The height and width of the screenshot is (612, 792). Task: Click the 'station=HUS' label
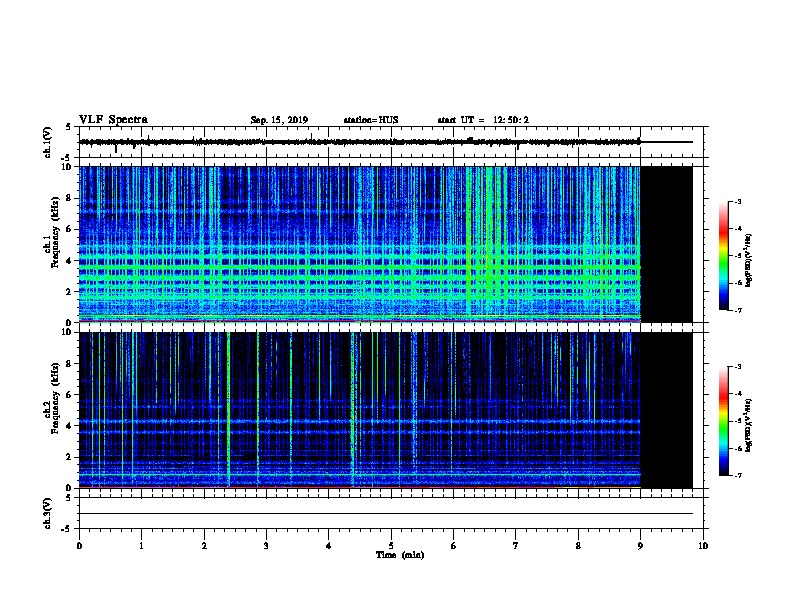371,120
